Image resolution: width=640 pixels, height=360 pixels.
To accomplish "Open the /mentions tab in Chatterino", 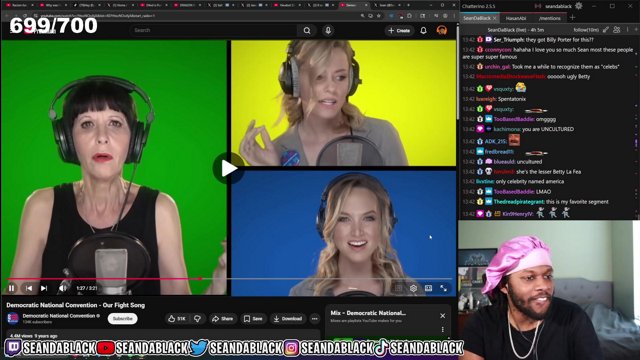I will 549,18.
